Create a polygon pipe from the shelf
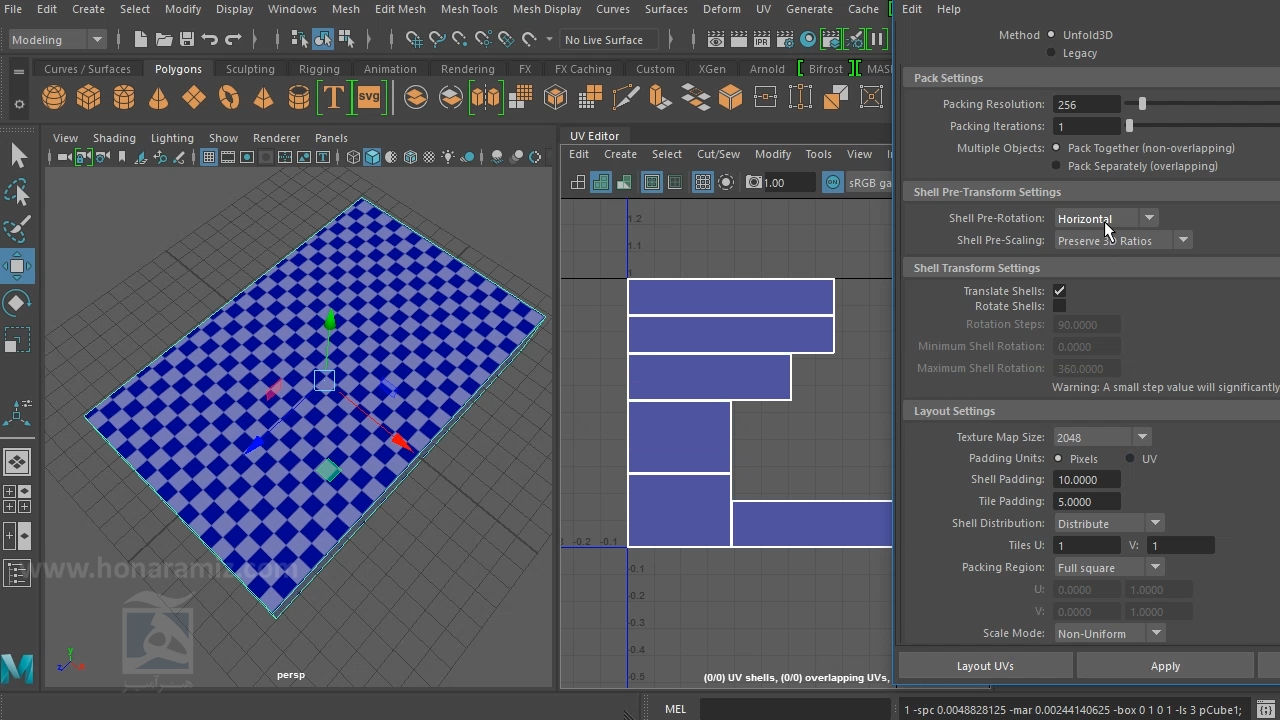Image resolution: width=1280 pixels, height=720 pixels. click(x=298, y=97)
